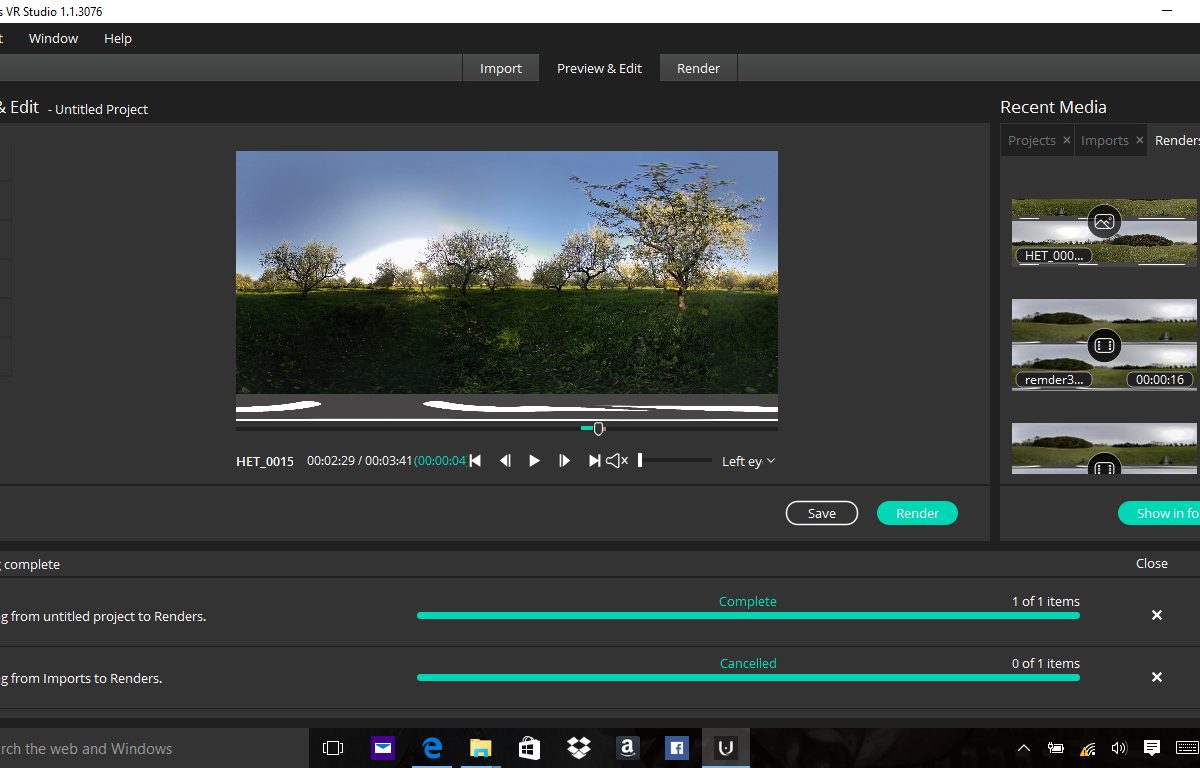Close the progress panel via Close
This screenshot has width=1200, height=768.
tap(1152, 564)
